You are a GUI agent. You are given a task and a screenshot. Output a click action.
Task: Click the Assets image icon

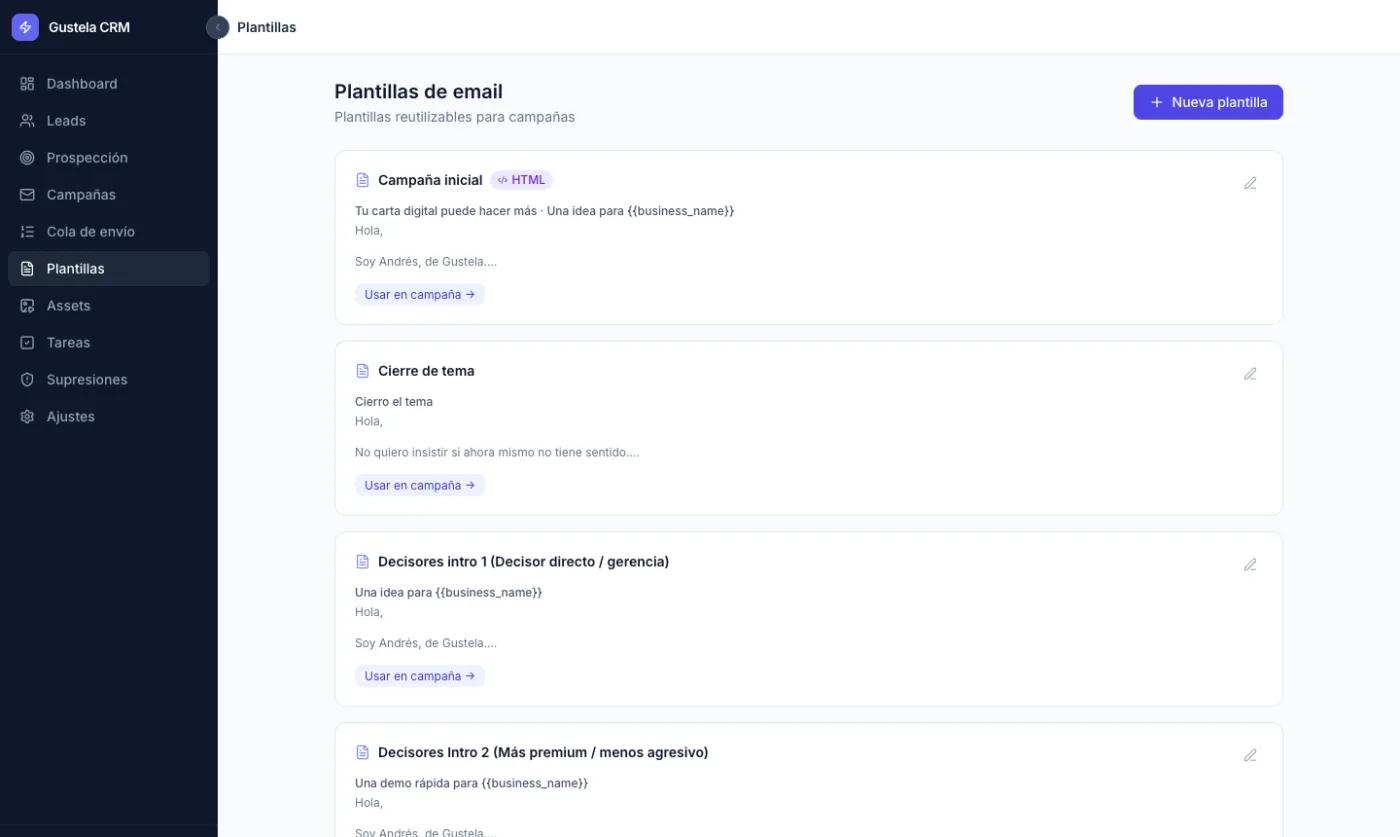click(27, 306)
